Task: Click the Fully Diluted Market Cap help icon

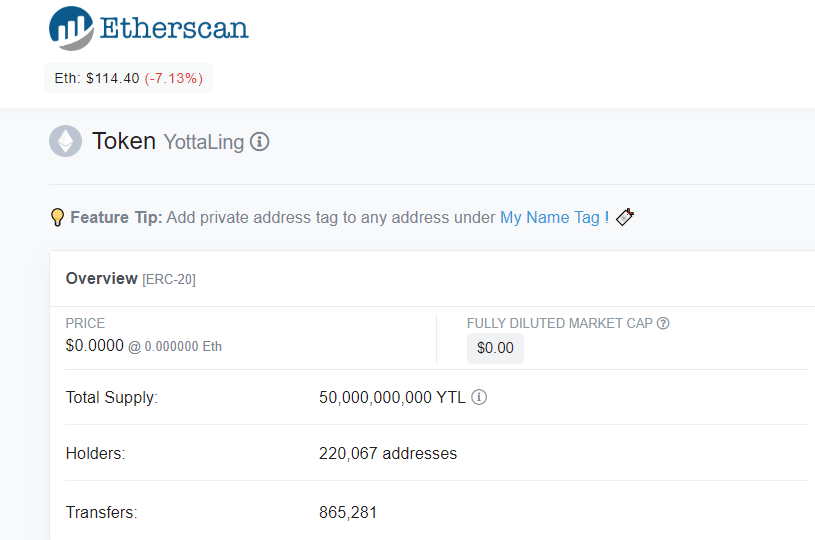Action: 663,323
